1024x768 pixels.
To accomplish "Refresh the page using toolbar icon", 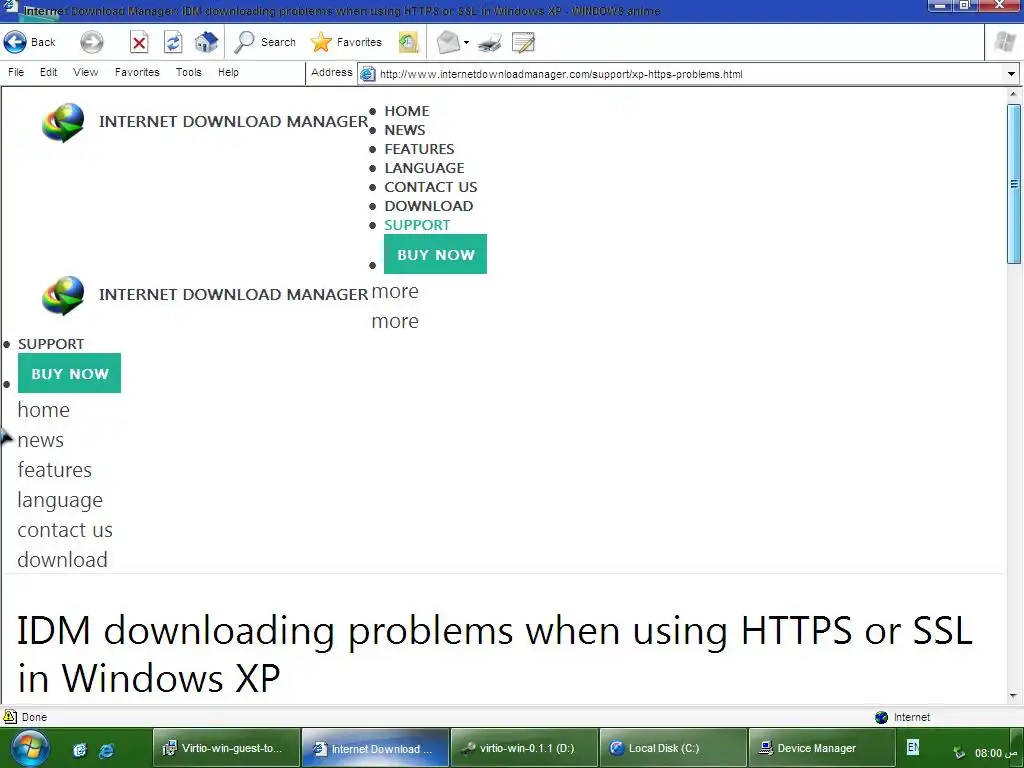I will pyautogui.click(x=172, y=42).
